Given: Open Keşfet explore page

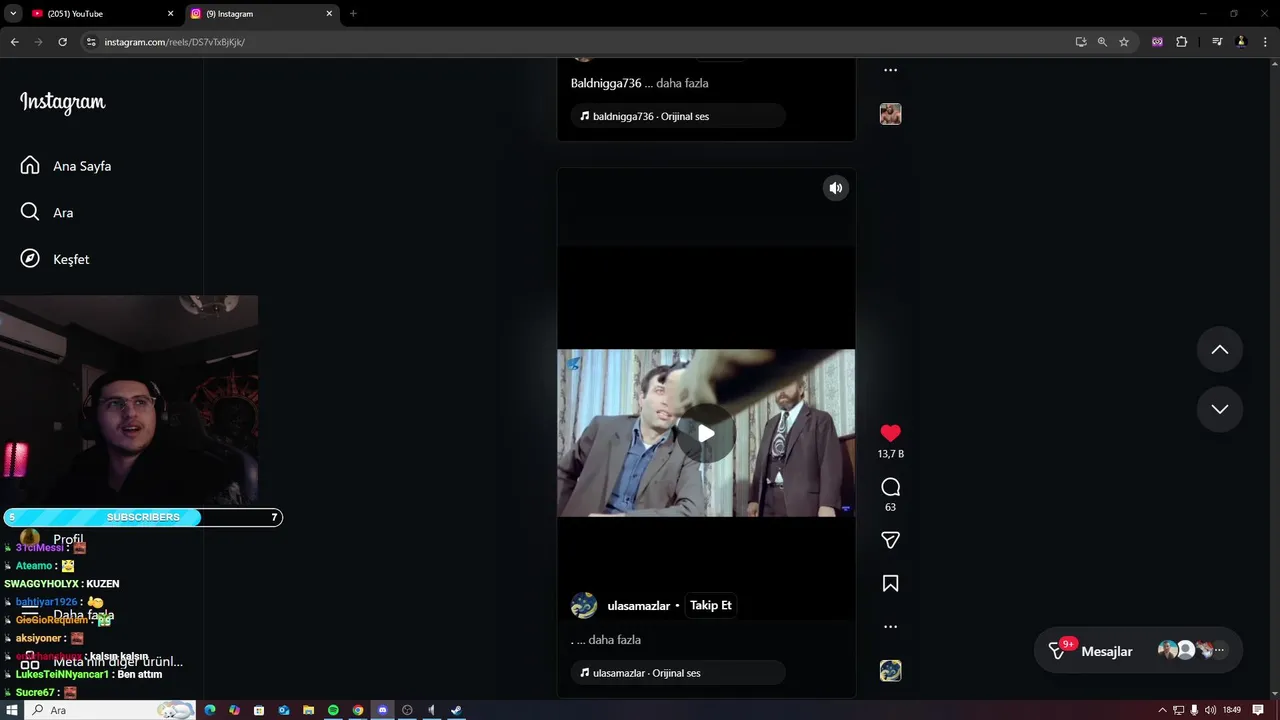Looking at the screenshot, I should click(55, 259).
